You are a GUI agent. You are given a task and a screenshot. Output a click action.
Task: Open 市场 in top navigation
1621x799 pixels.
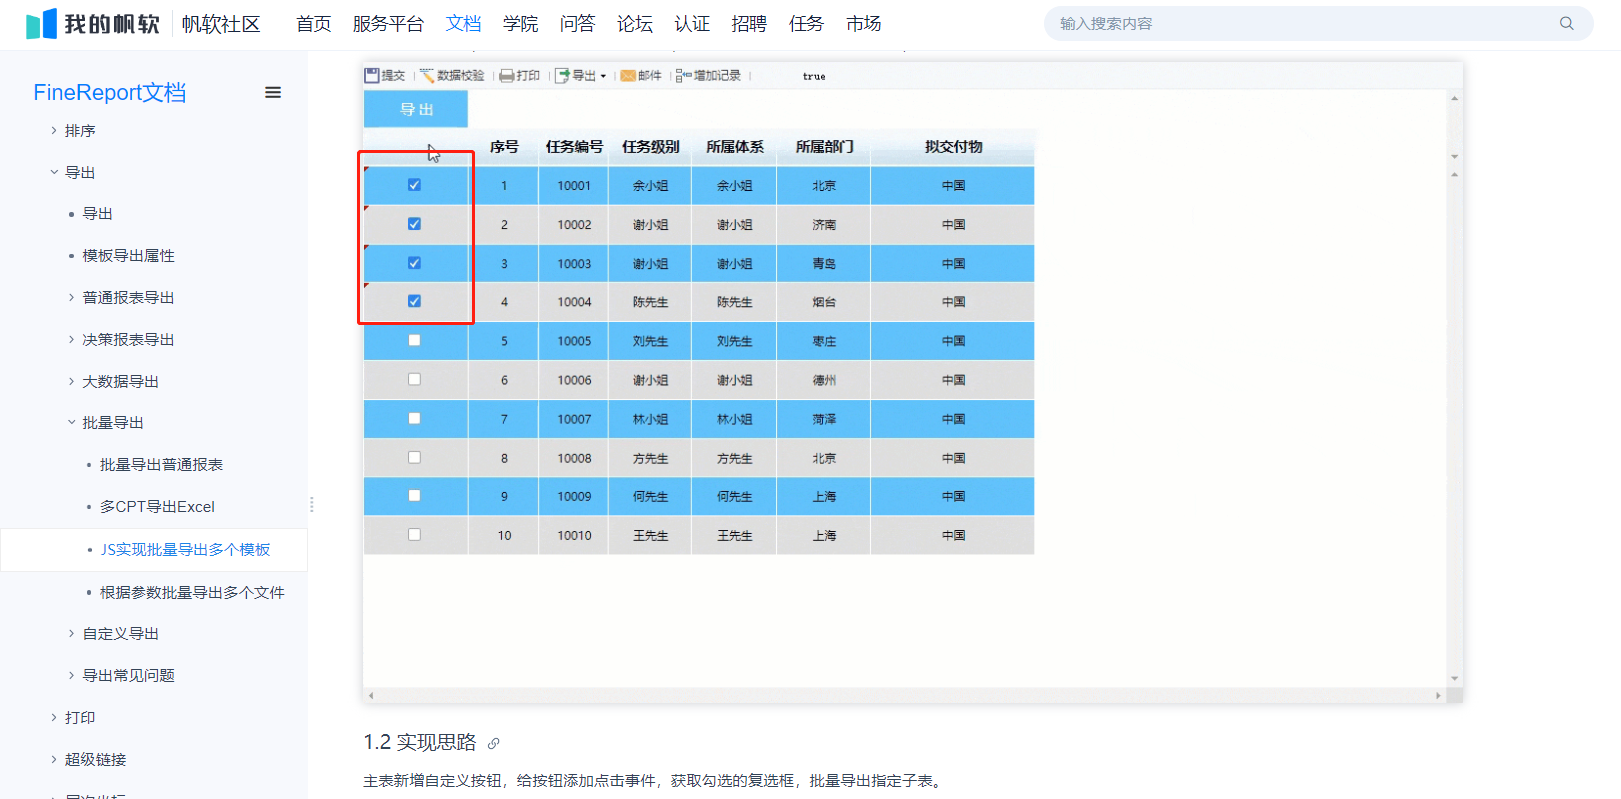[x=863, y=24]
